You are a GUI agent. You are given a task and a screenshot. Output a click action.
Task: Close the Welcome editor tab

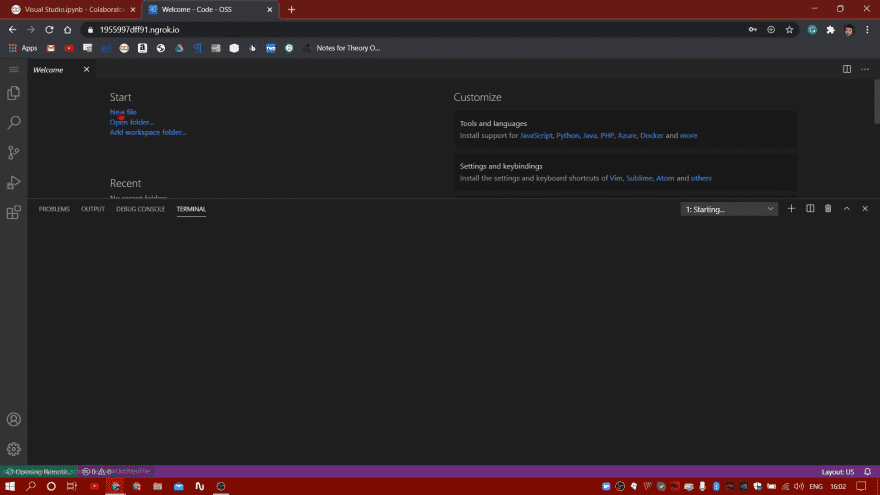coord(86,70)
